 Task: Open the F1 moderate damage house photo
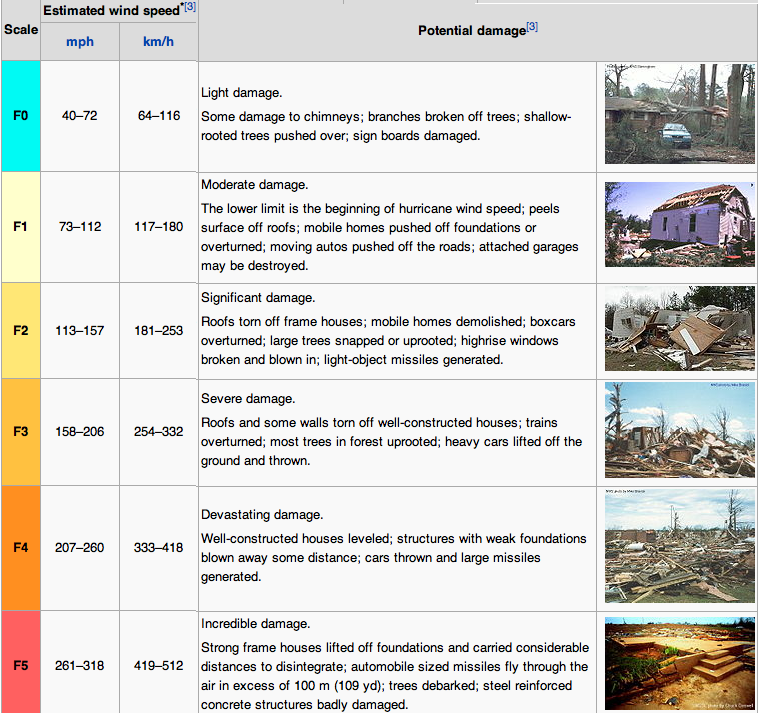click(x=679, y=224)
